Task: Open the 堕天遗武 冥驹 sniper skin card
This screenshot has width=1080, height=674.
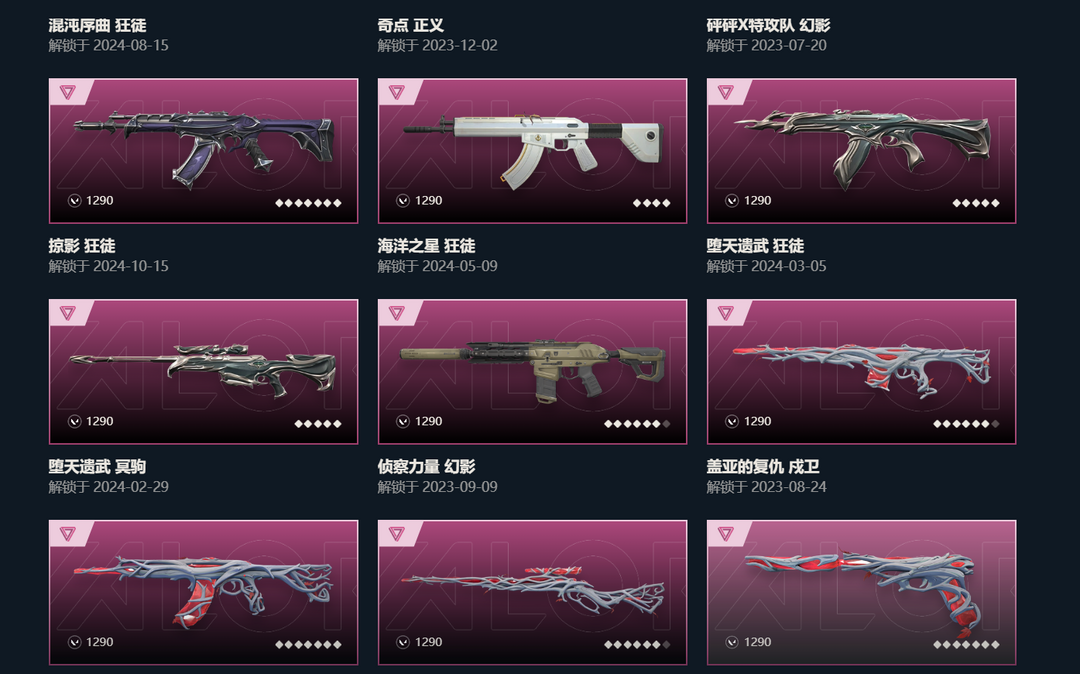Action: (203, 372)
